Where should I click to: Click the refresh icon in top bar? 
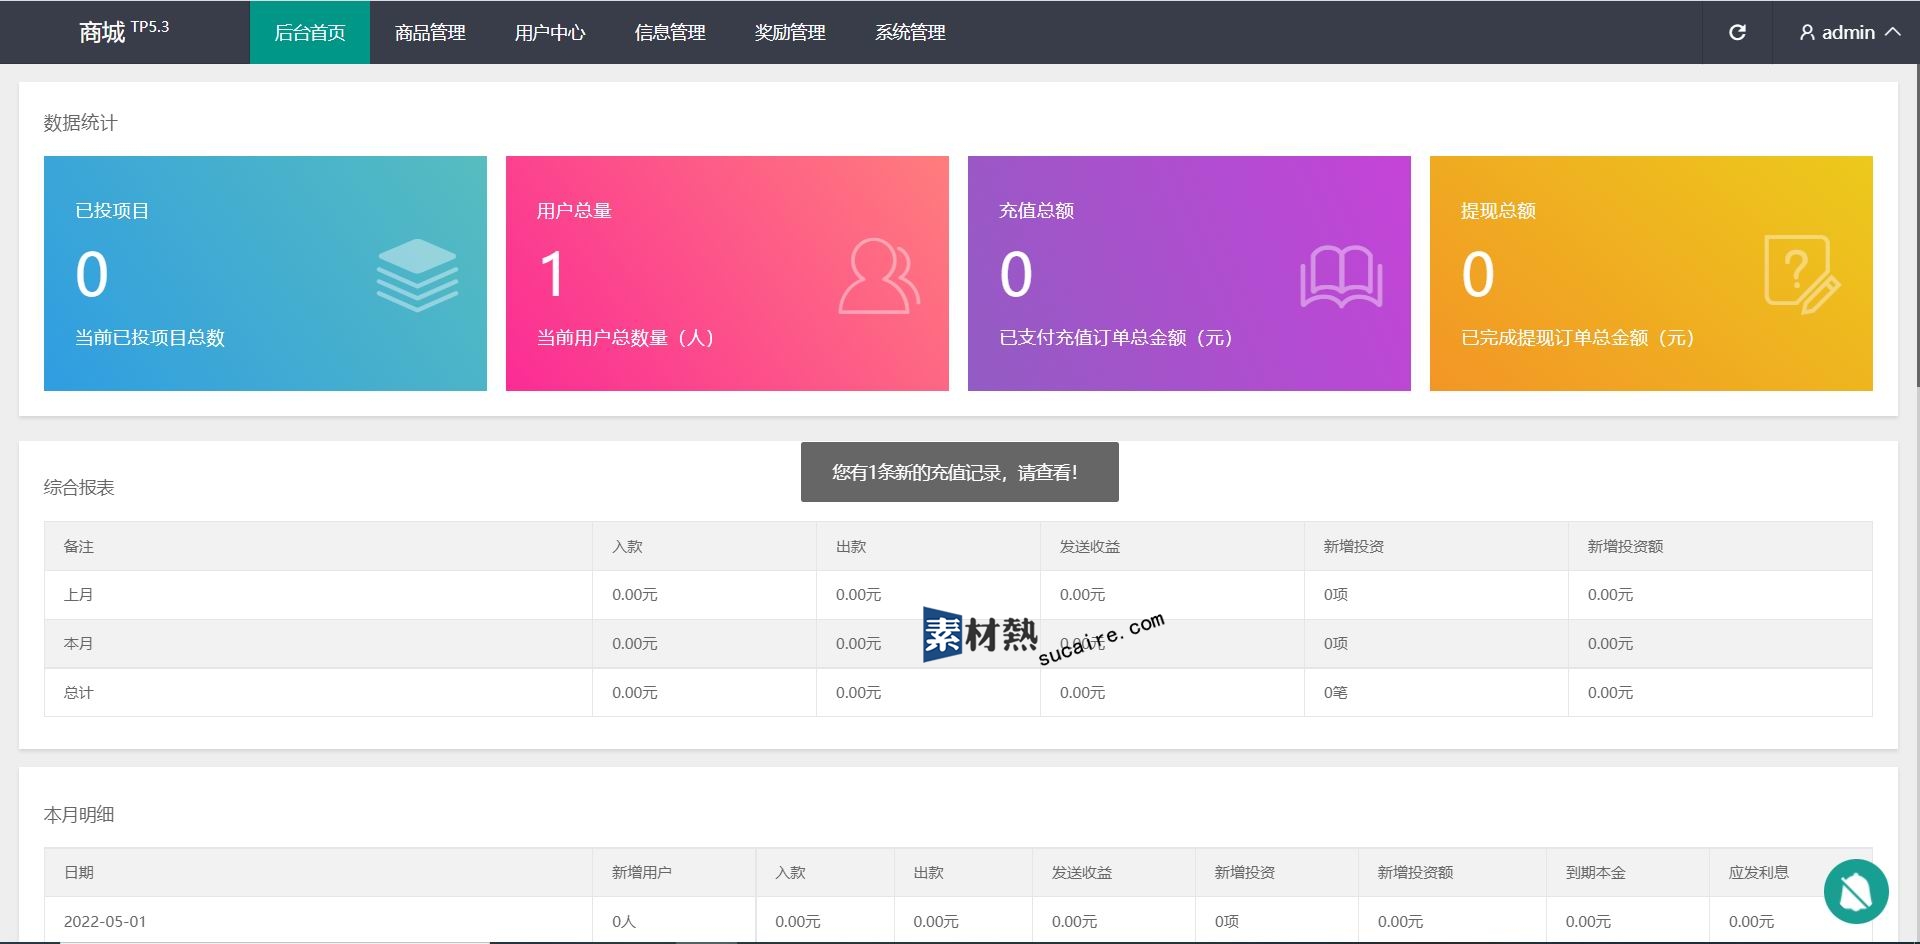(x=1737, y=32)
